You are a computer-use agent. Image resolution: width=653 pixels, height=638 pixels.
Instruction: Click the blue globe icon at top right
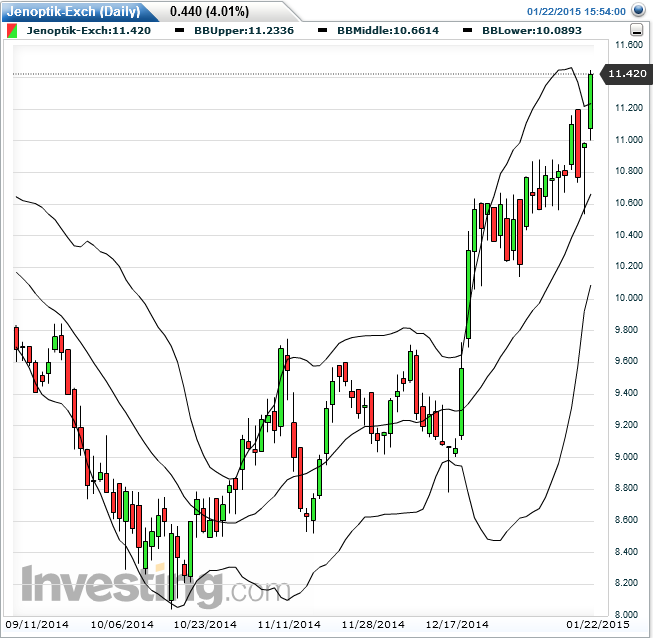(638, 10)
